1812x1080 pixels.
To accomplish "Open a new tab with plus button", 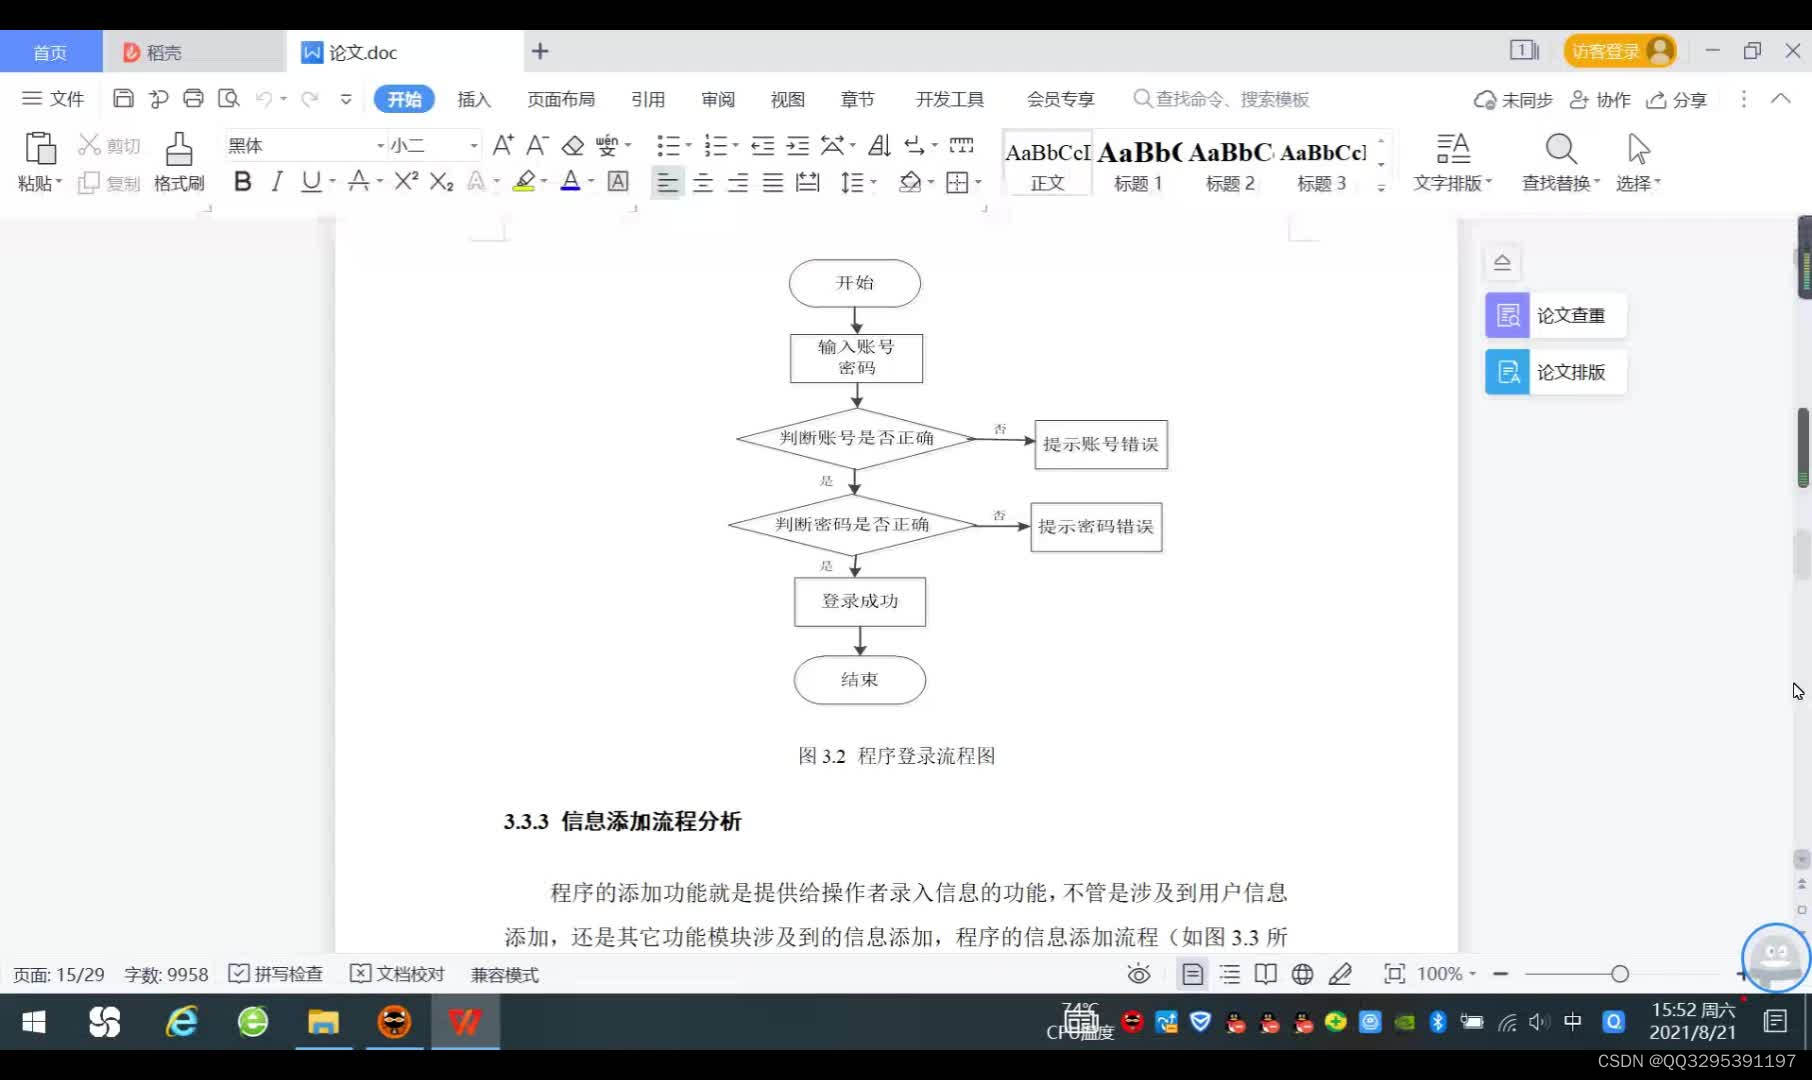I will [540, 51].
